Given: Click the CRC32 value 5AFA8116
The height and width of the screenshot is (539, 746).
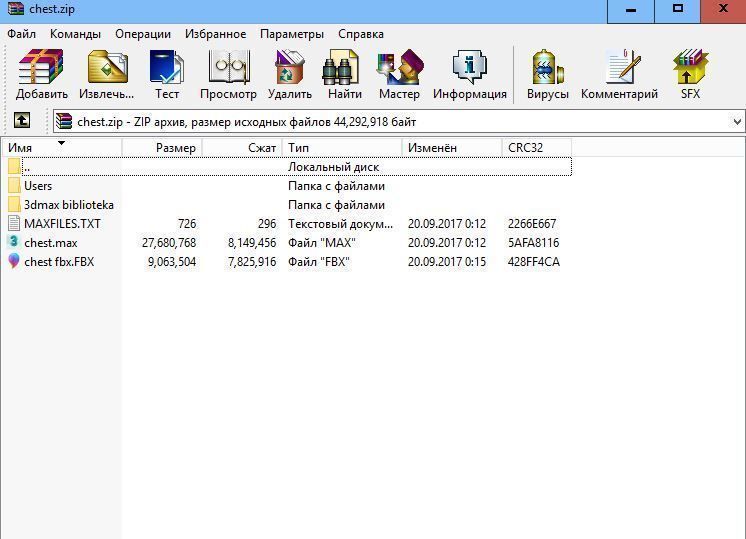Looking at the screenshot, I should [533, 243].
